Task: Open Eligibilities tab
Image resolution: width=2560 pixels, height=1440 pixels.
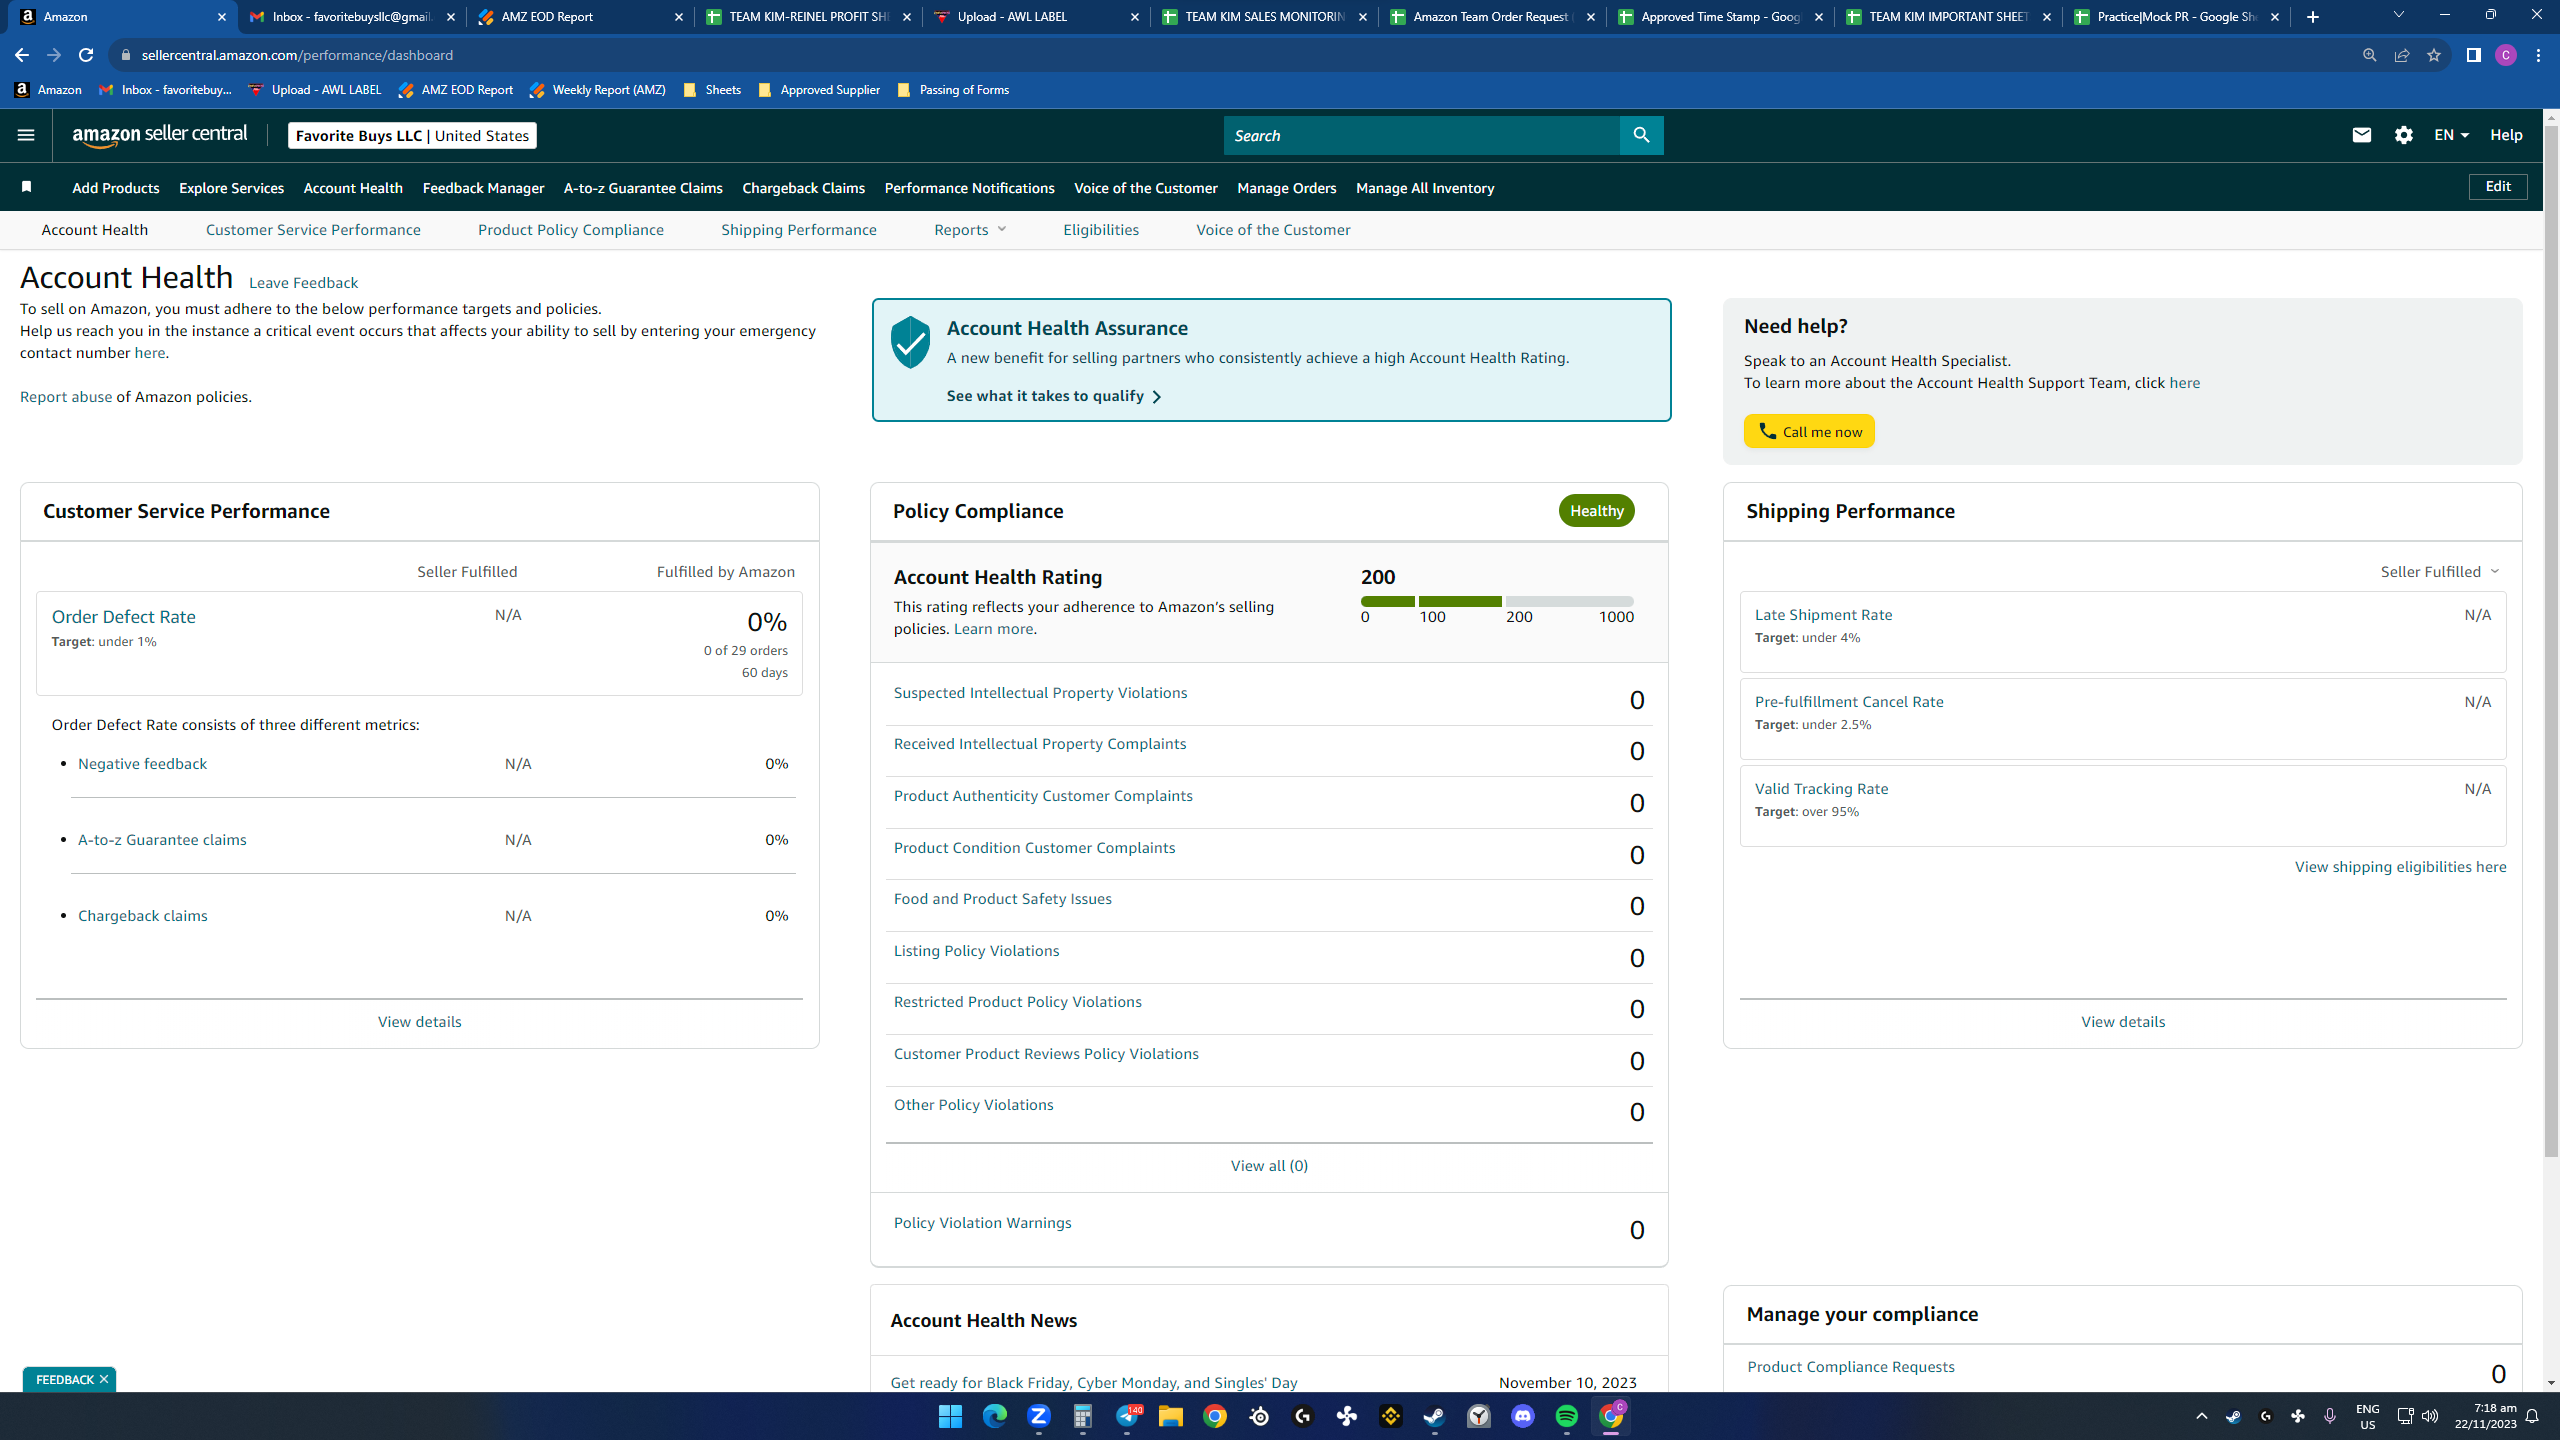Action: click(x=1100, y=230)
